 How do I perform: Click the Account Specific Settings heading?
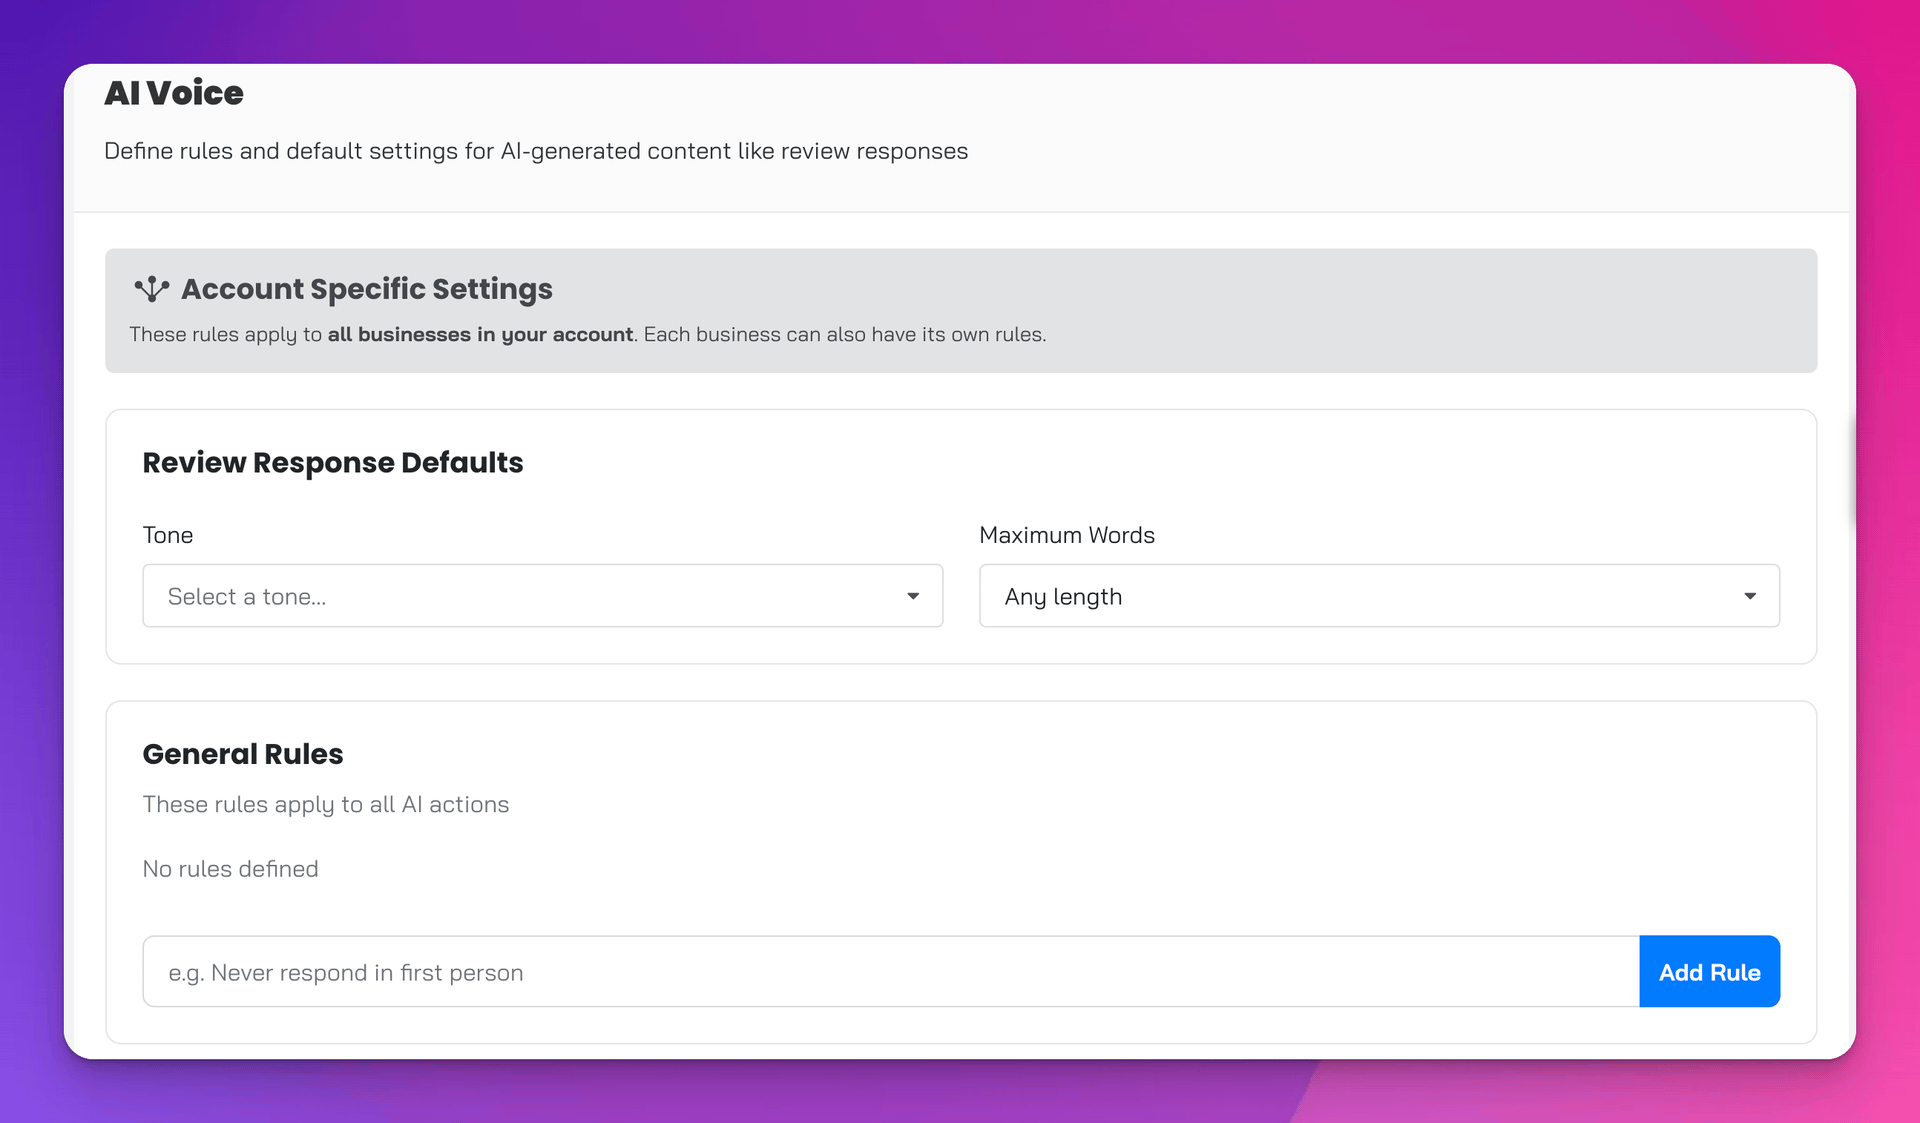point(366,289)
